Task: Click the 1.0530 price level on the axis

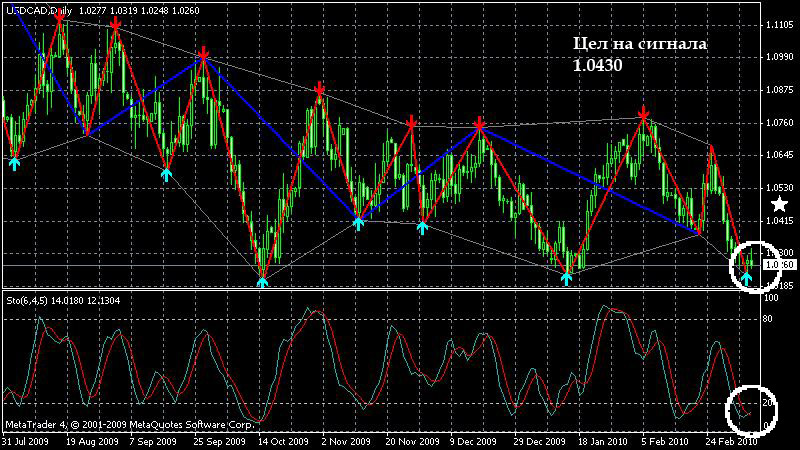Action: 780,188
